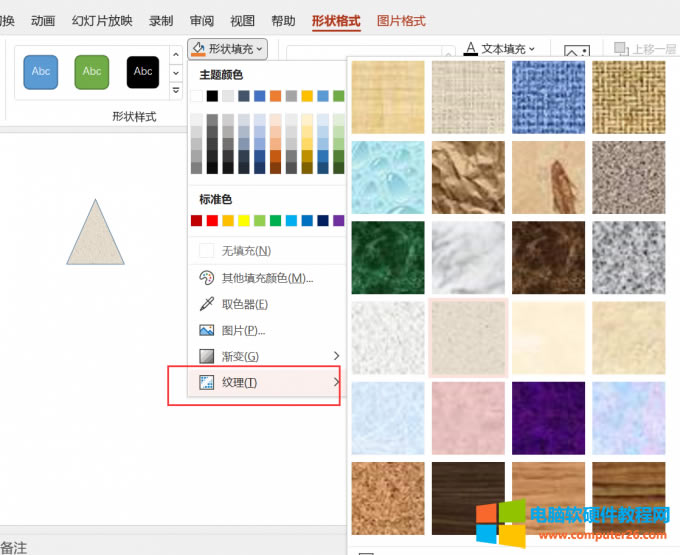
Task: Click the gradient icon for 渐变
Action: [207, 356]
